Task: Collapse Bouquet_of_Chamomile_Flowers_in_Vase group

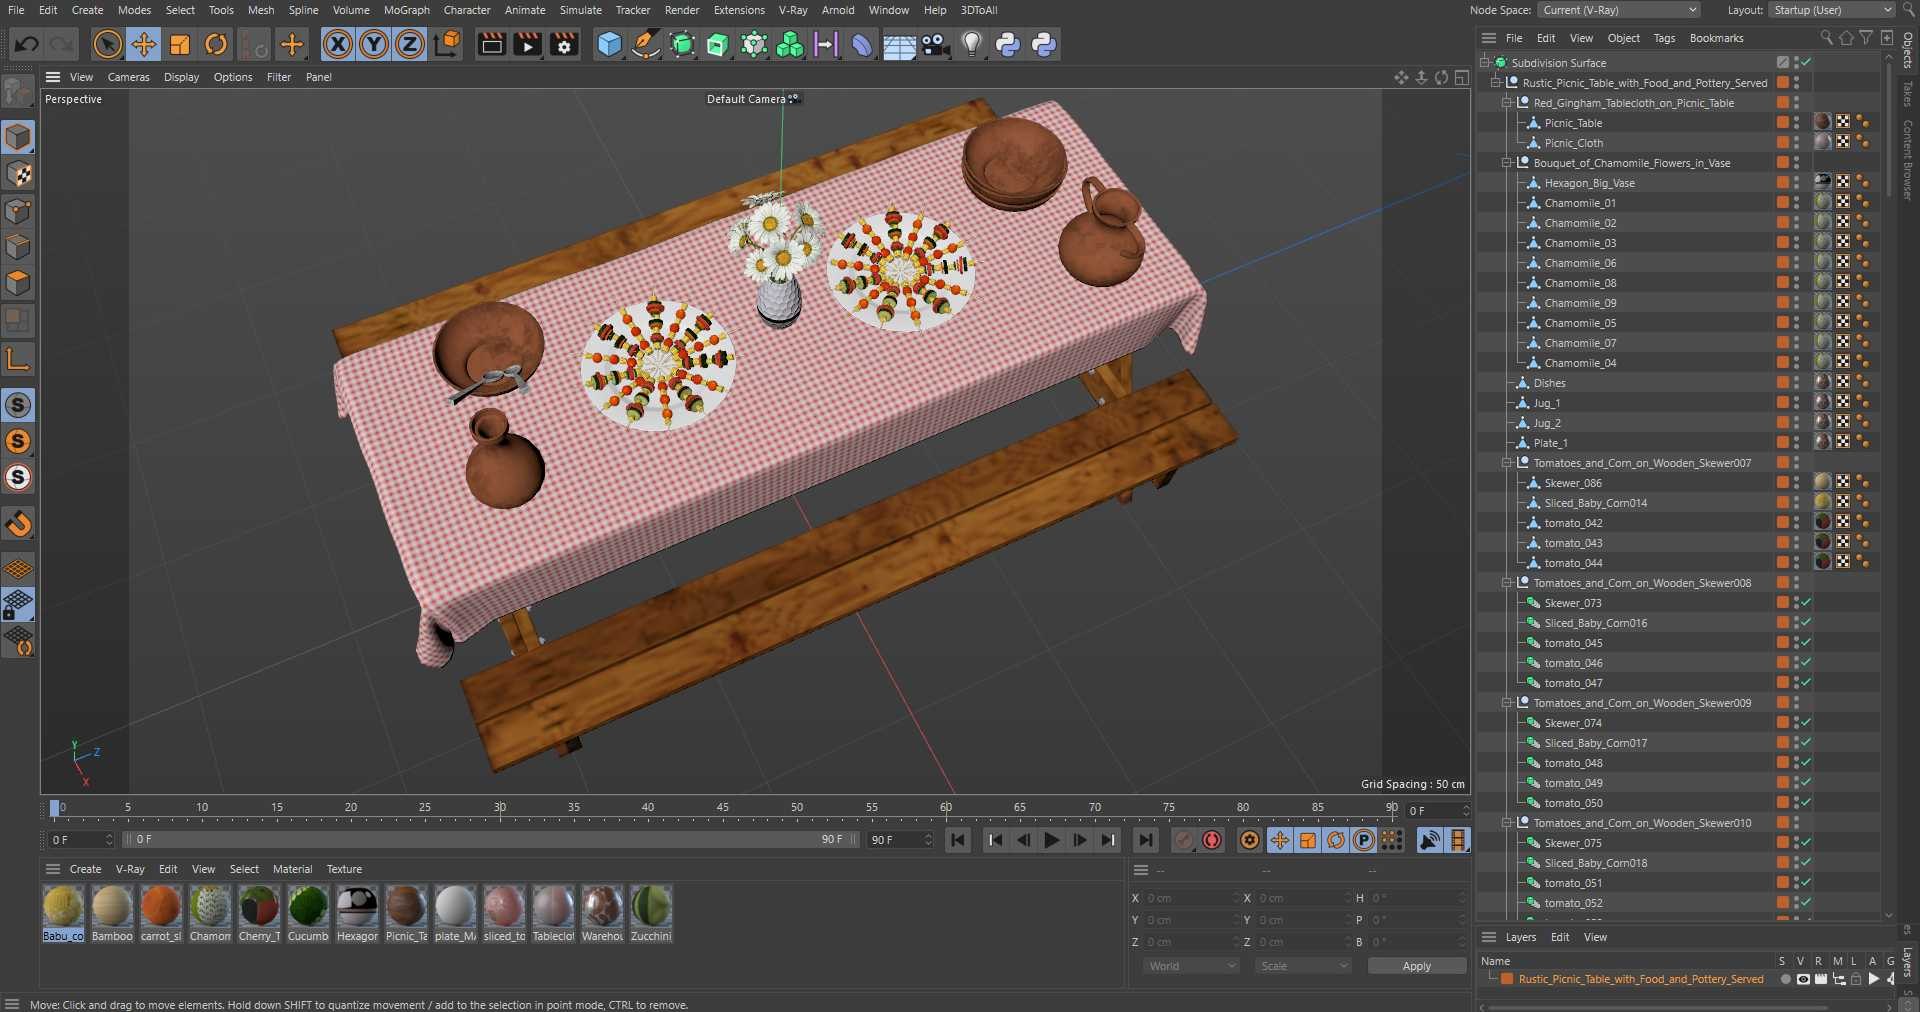Action: (1507, 162)
